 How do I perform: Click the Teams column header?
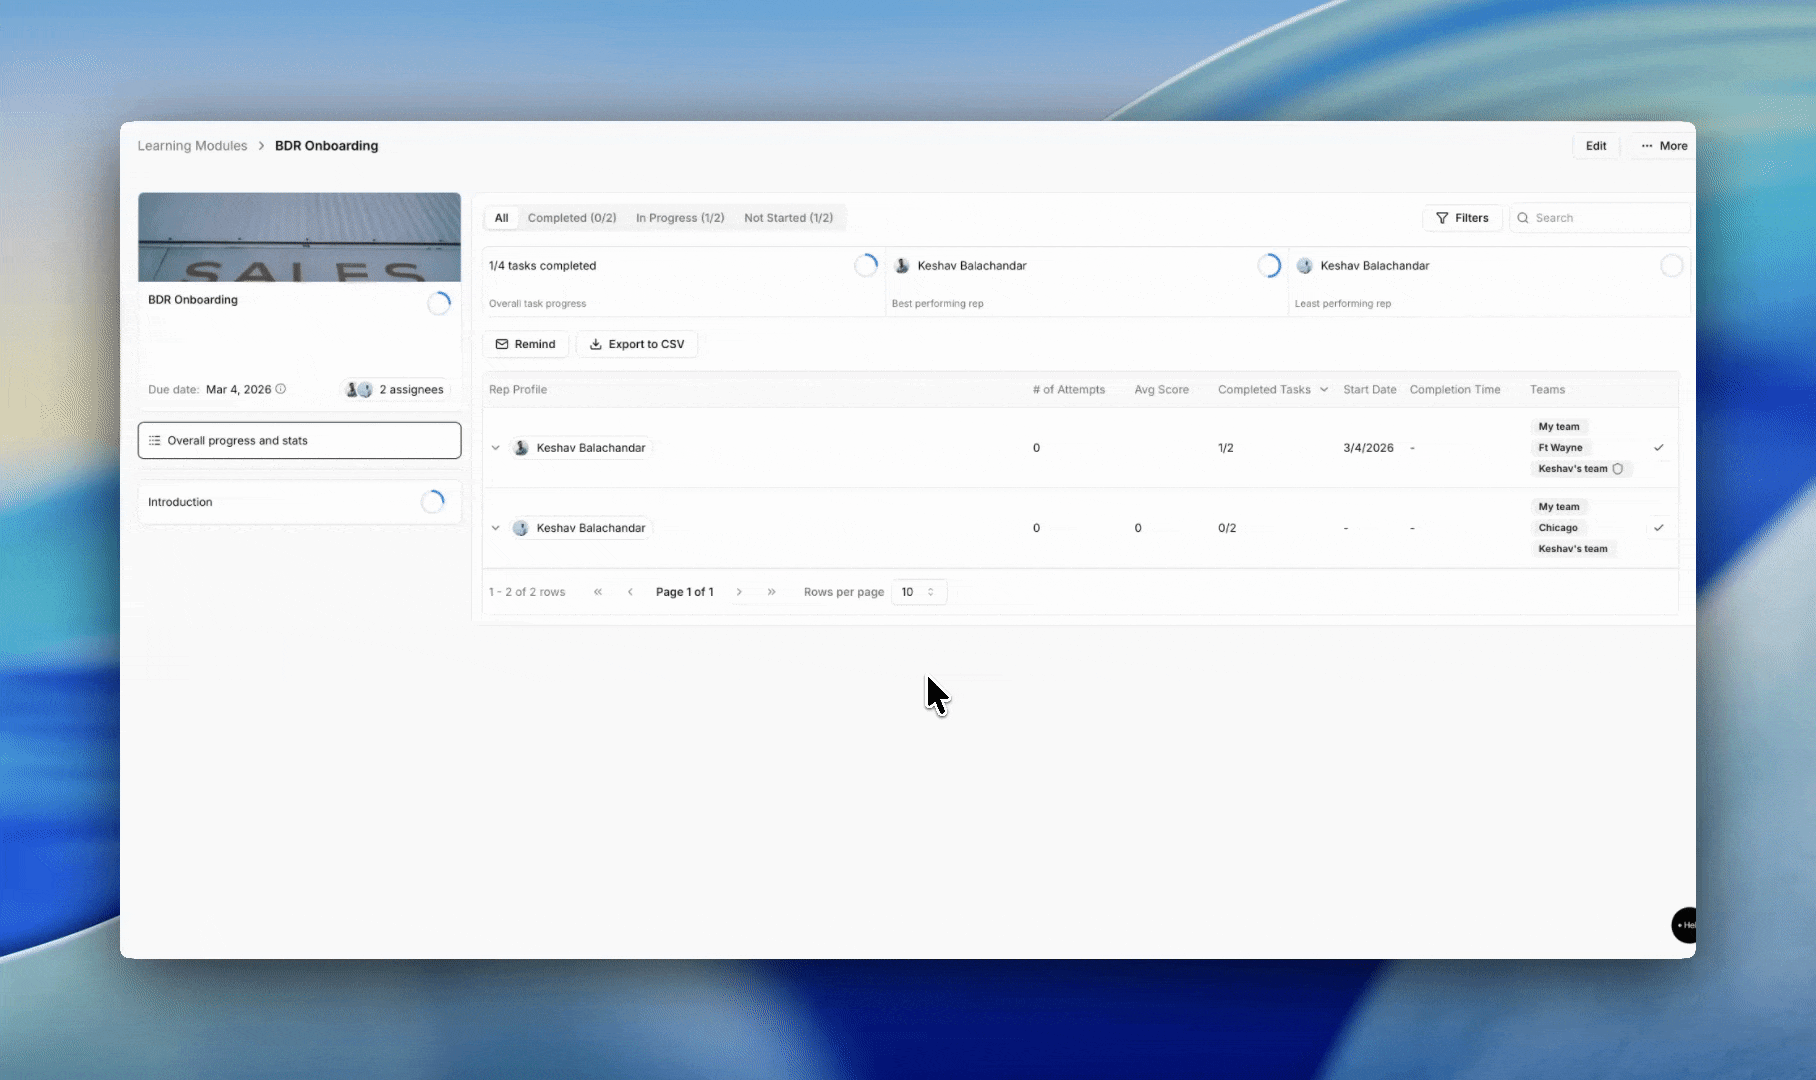click(x=1547, y=390)
